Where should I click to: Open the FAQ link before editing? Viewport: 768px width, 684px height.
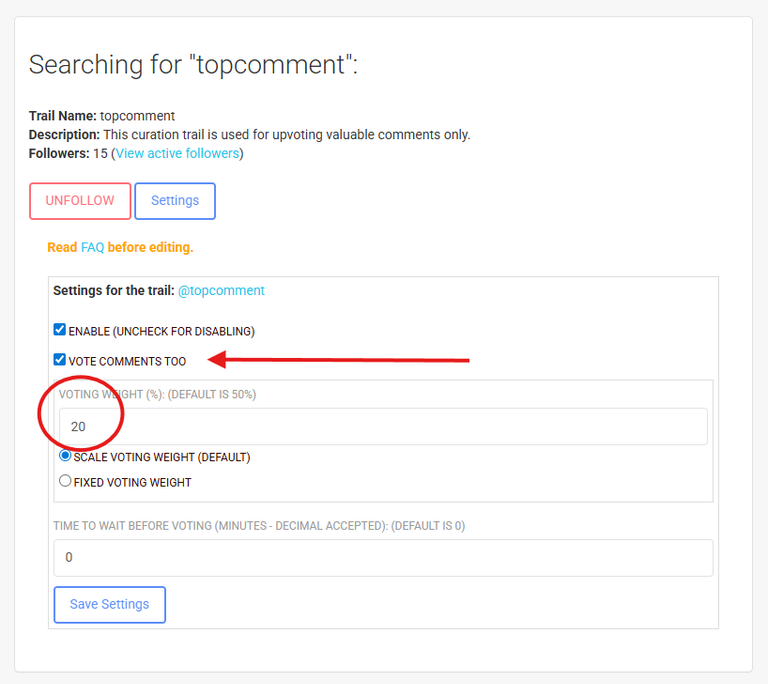tap(93, 247)
